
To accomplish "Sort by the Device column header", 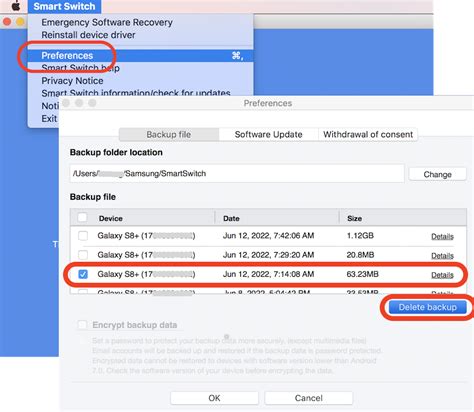I will pyautogui.click(x=111, y=218).
